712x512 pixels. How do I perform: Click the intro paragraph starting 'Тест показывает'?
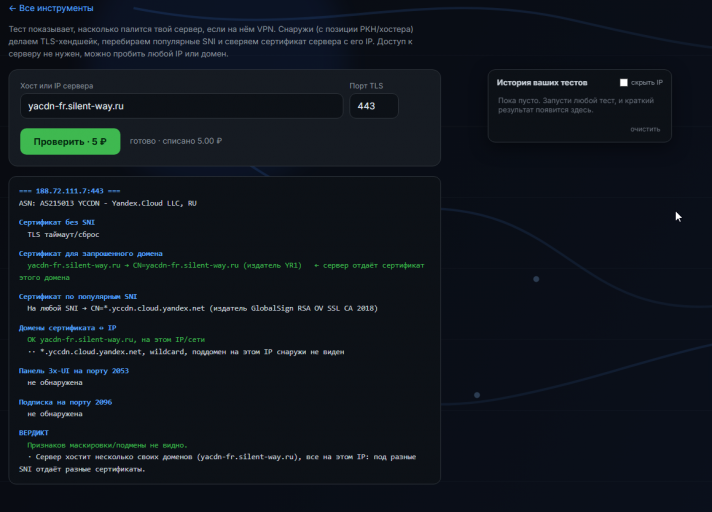(x=211, y=41)
